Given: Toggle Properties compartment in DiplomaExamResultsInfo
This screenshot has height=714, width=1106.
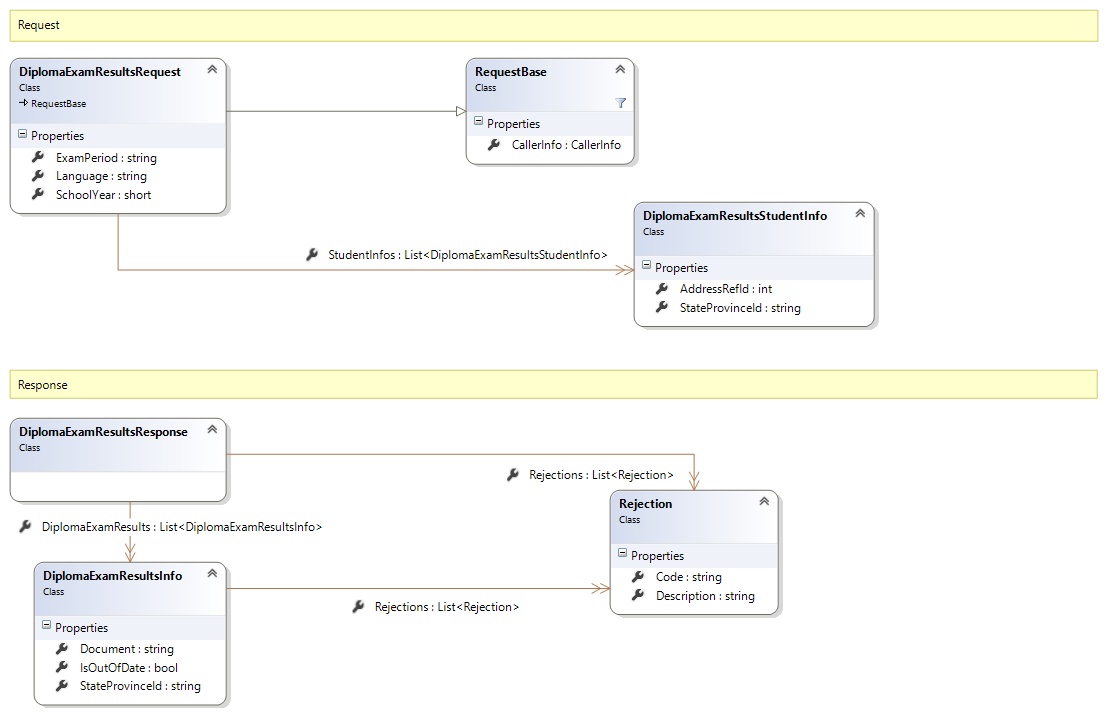Looking at the screenshot, I should pos(46,627).
